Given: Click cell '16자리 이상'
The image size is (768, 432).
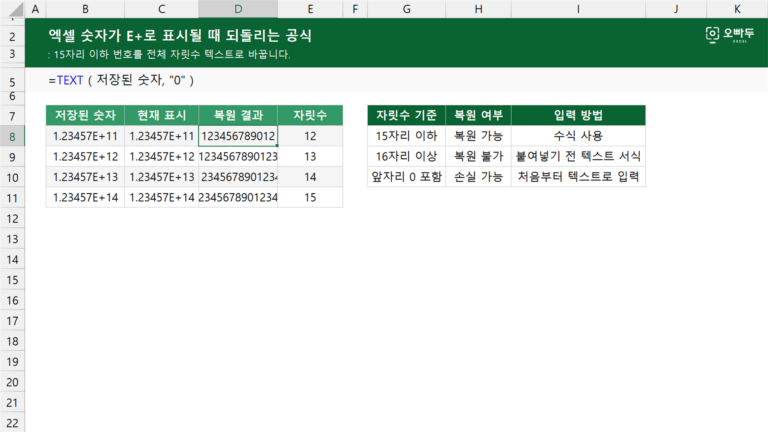Looking at the screenshot, I should (407, 156).
